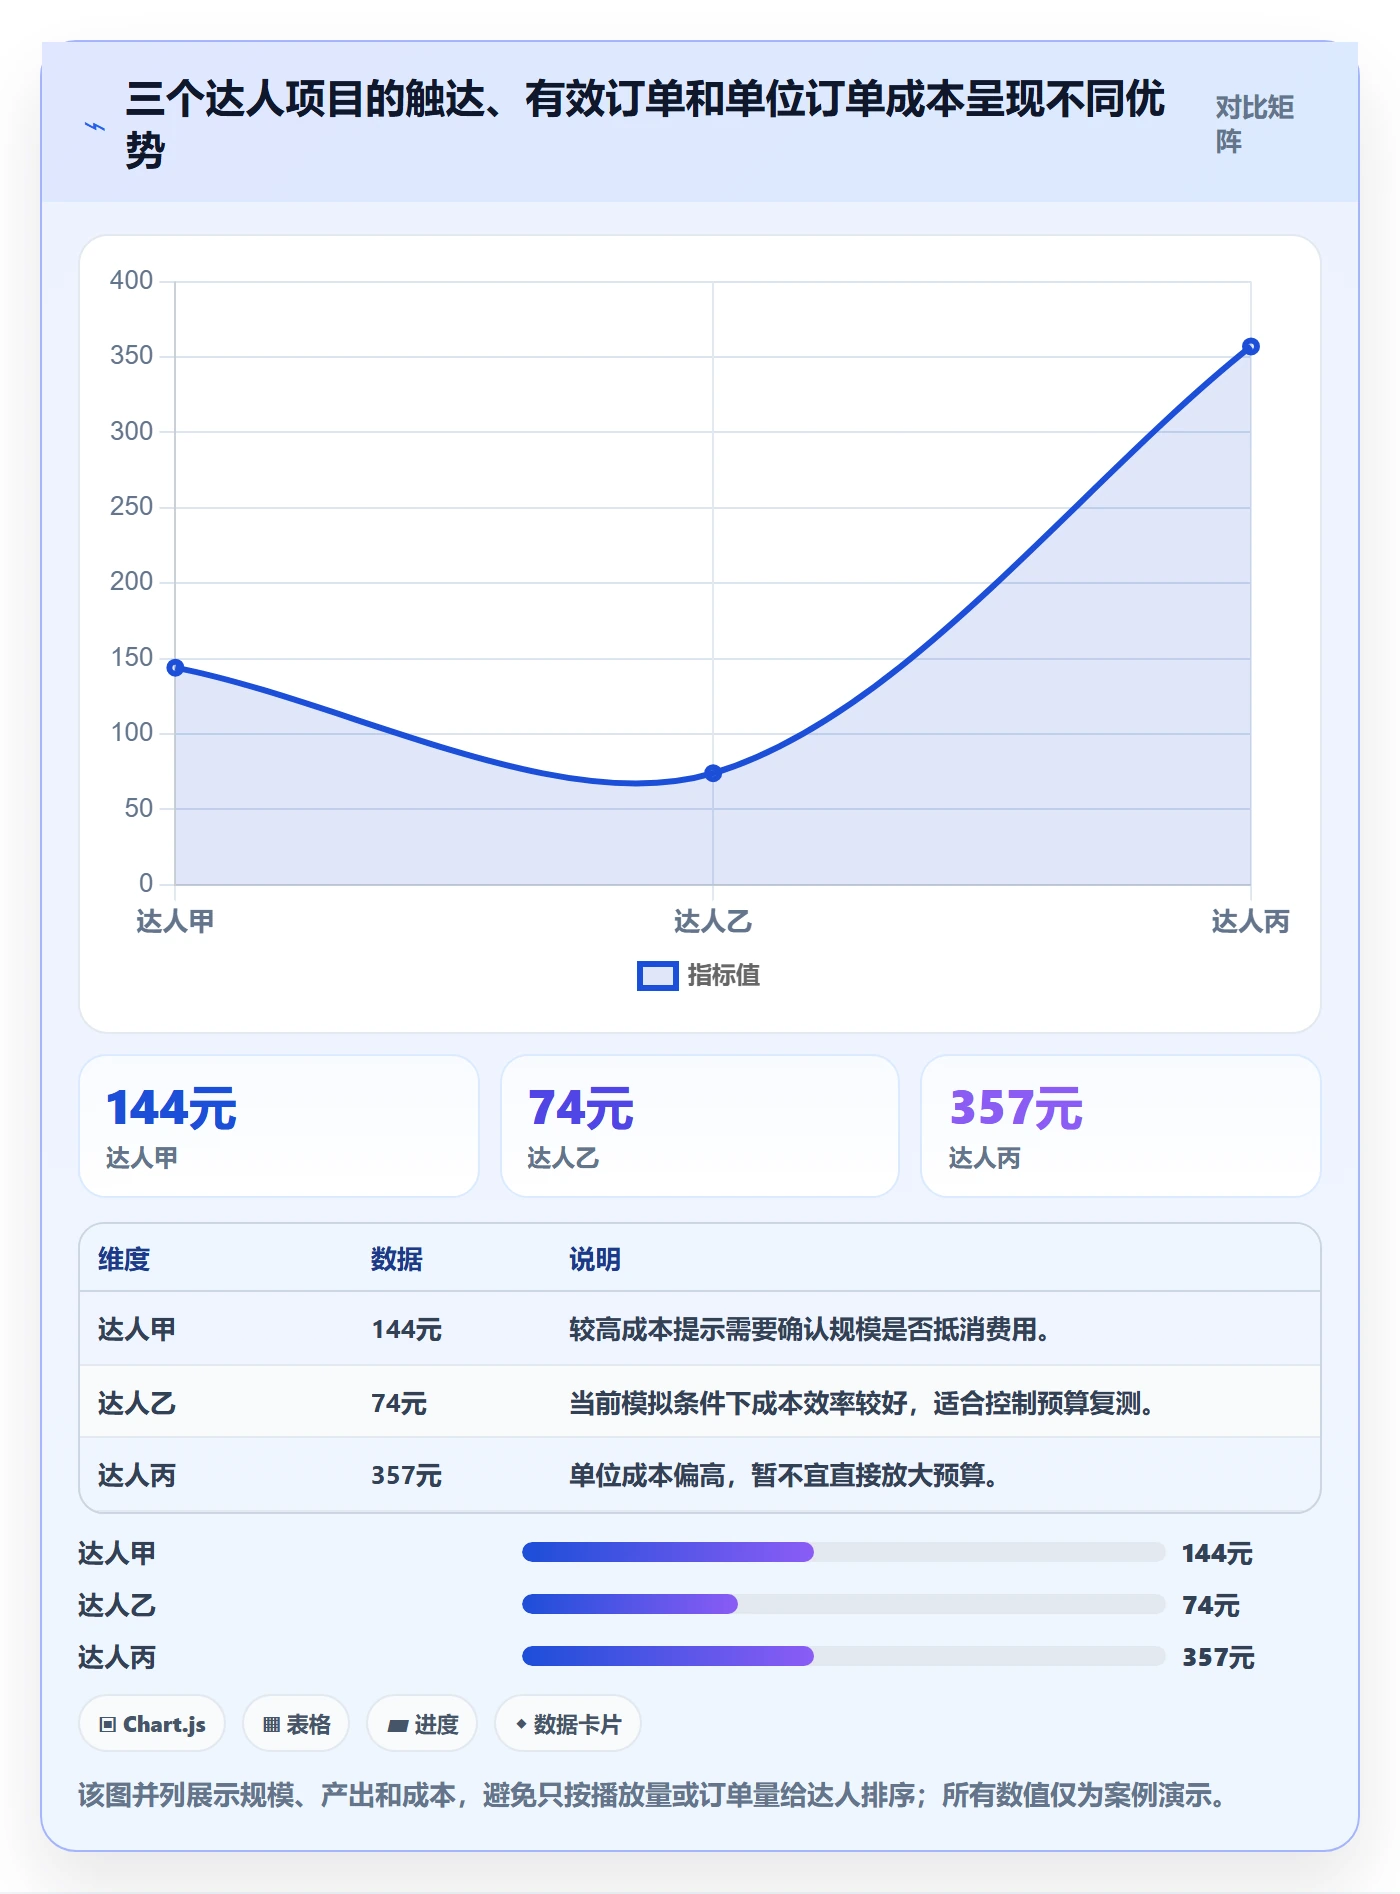
Task: Click the 达人丙 progress bar
Action: point(844,1656)
